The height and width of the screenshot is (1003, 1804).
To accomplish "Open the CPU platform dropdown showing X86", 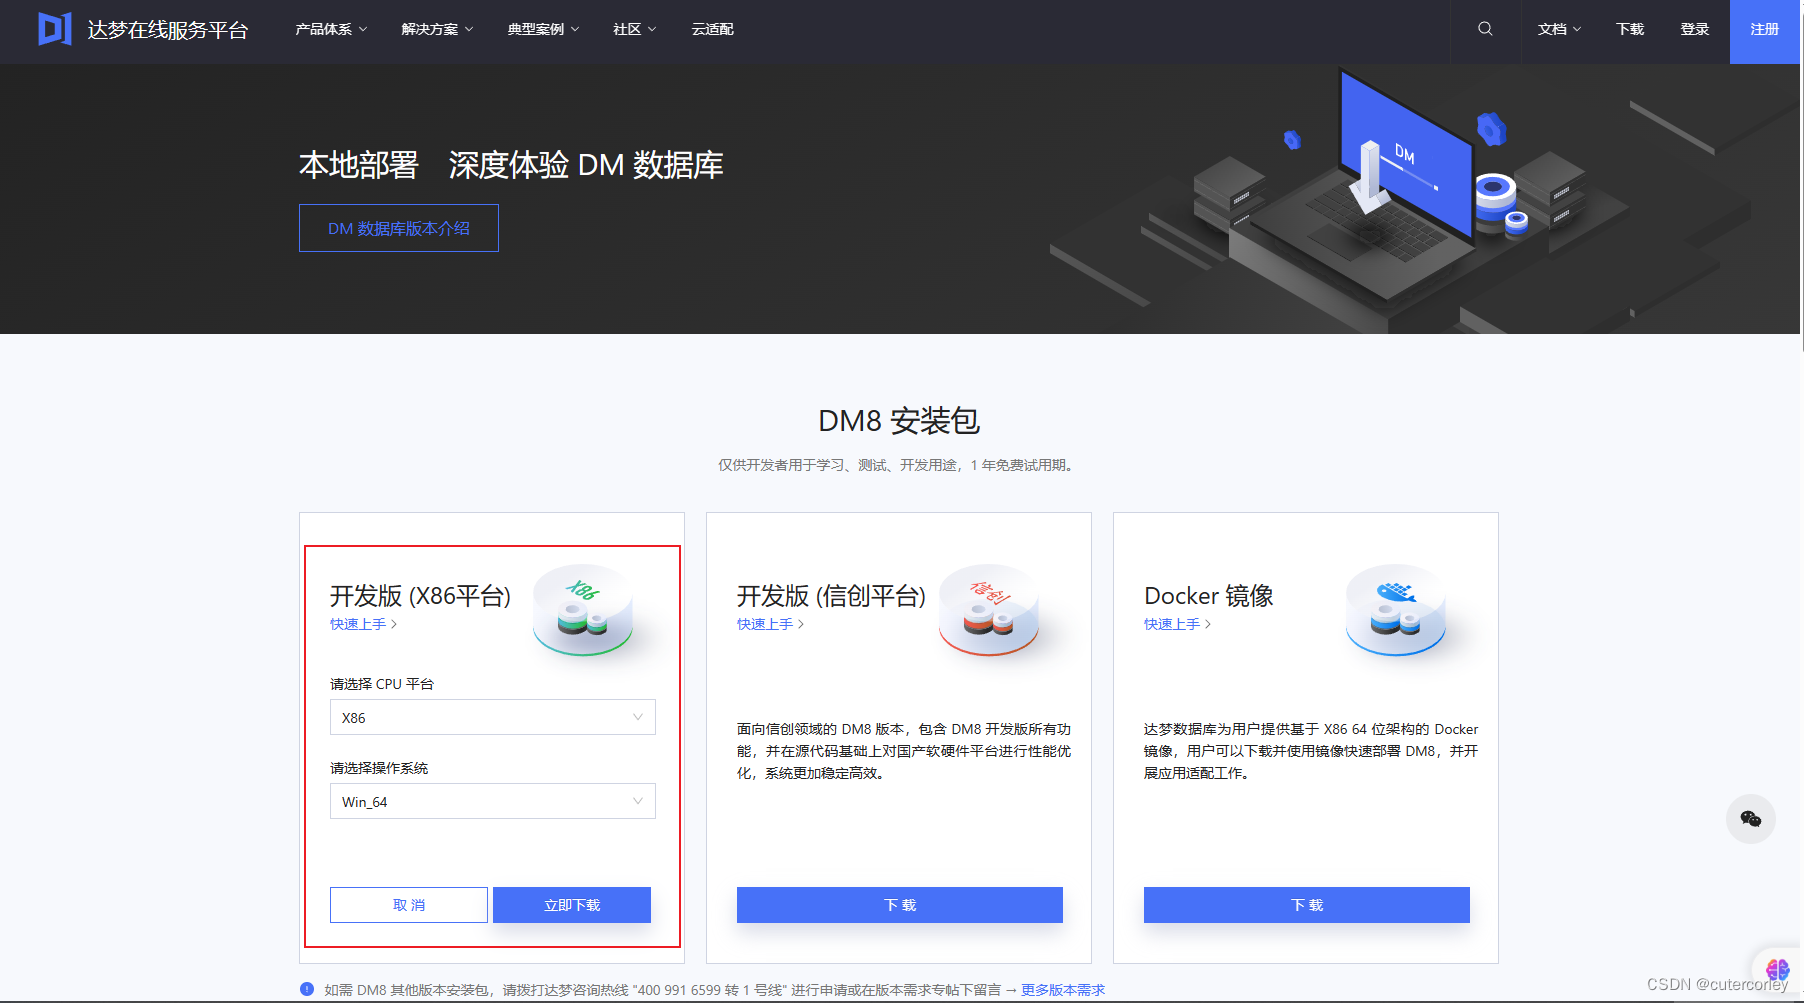I will [493, 717].
